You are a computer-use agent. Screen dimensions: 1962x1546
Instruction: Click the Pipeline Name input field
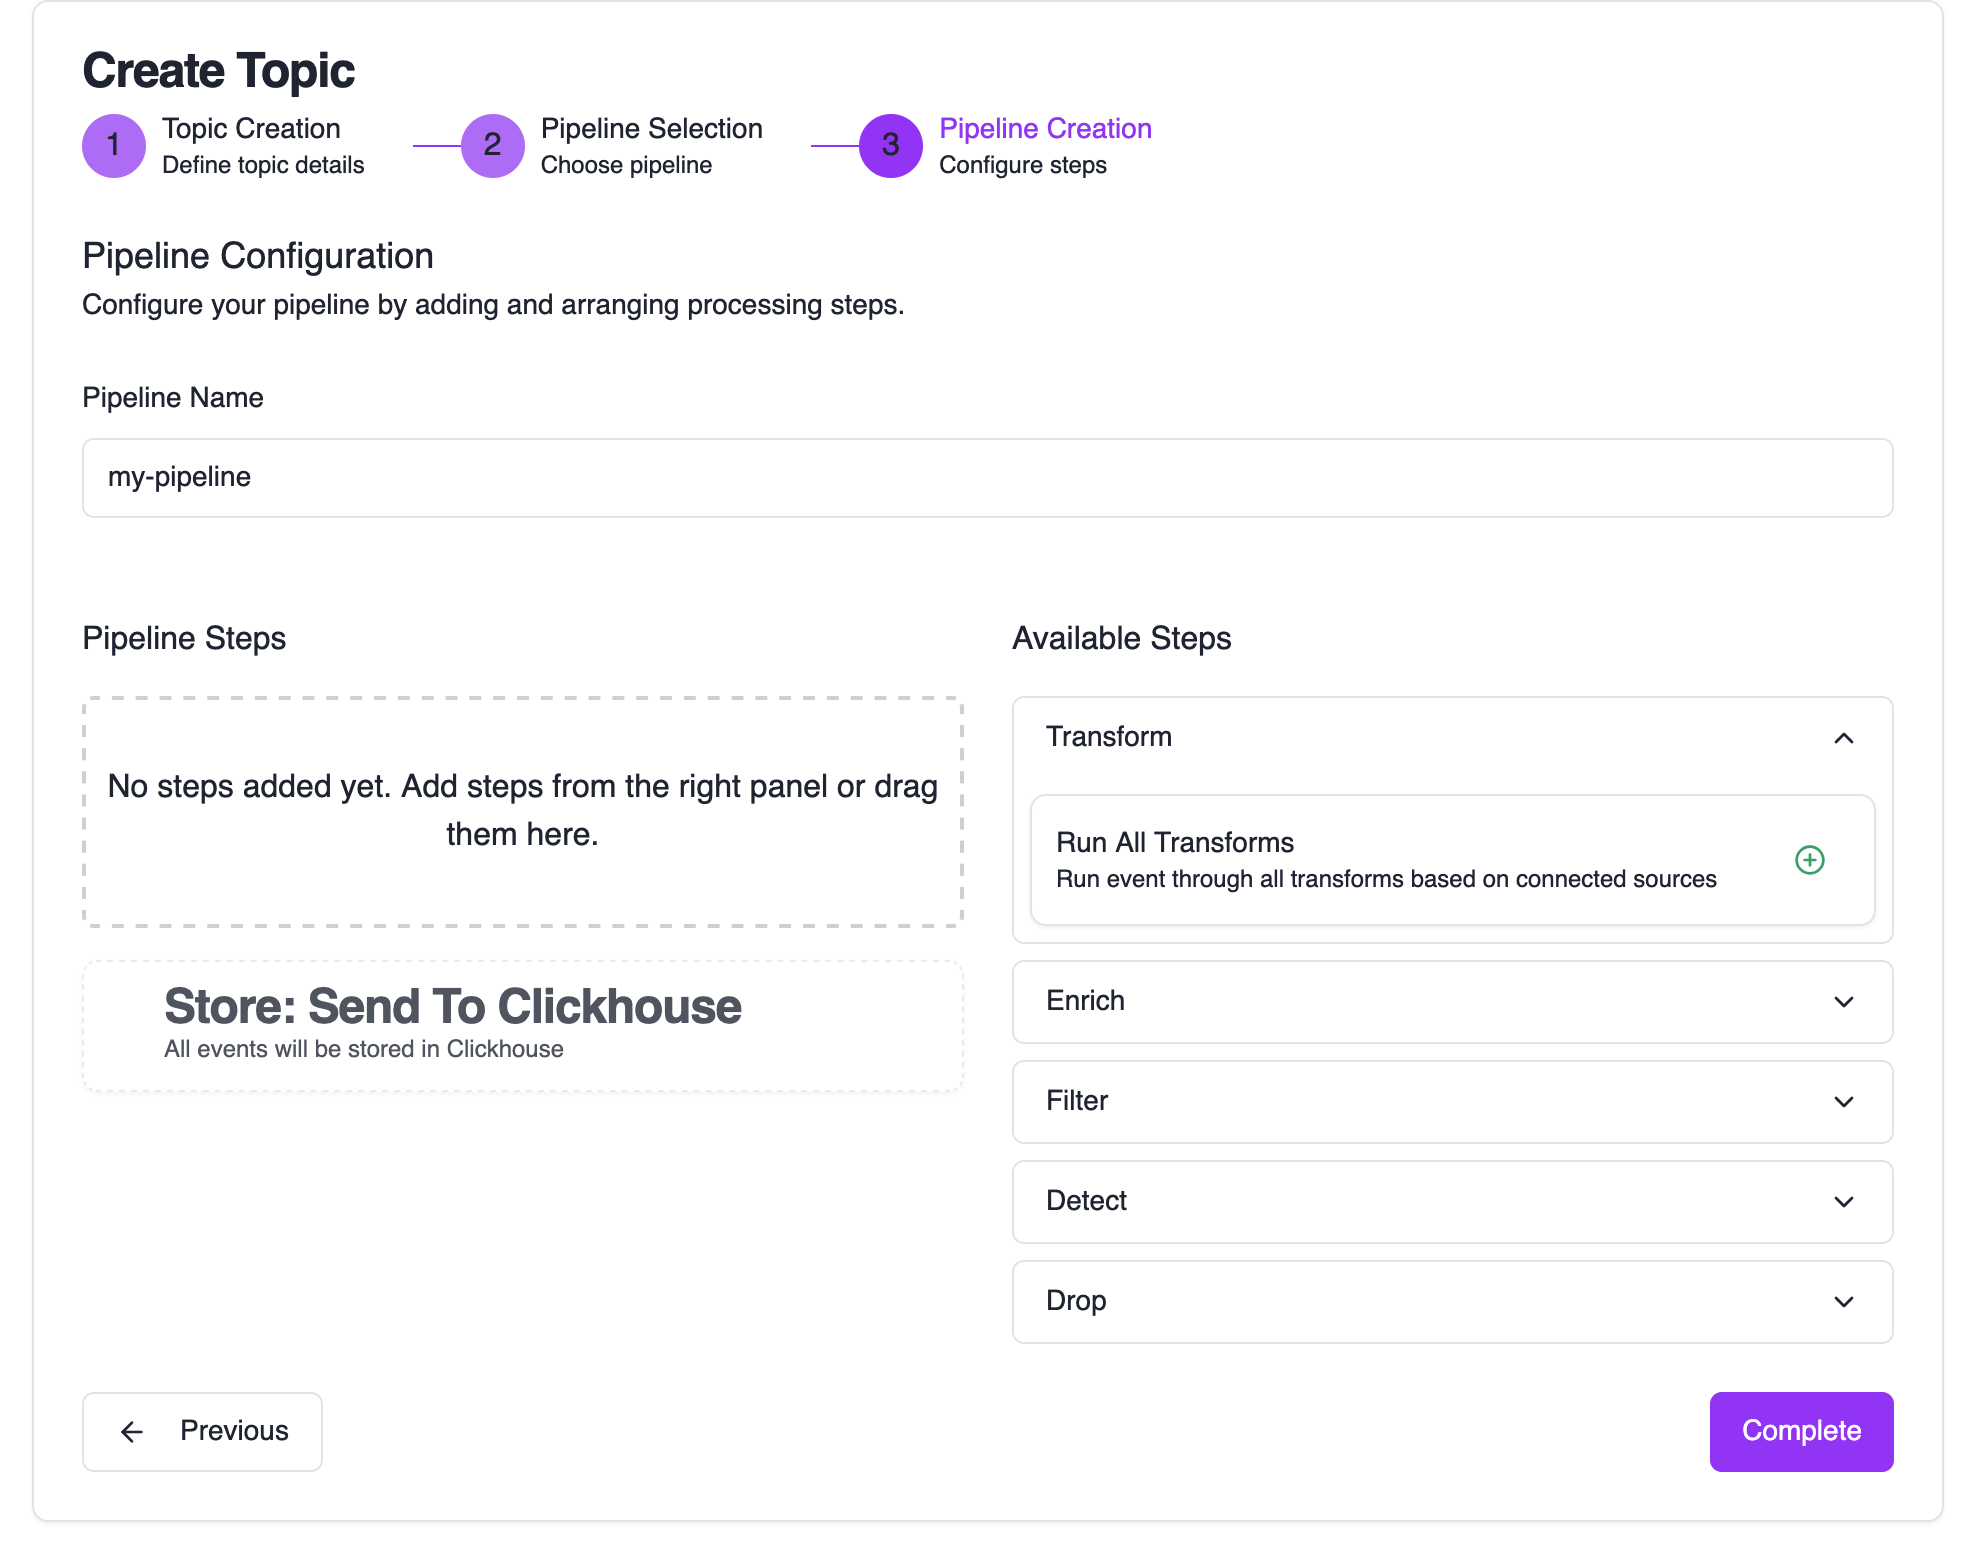point(986,478)
